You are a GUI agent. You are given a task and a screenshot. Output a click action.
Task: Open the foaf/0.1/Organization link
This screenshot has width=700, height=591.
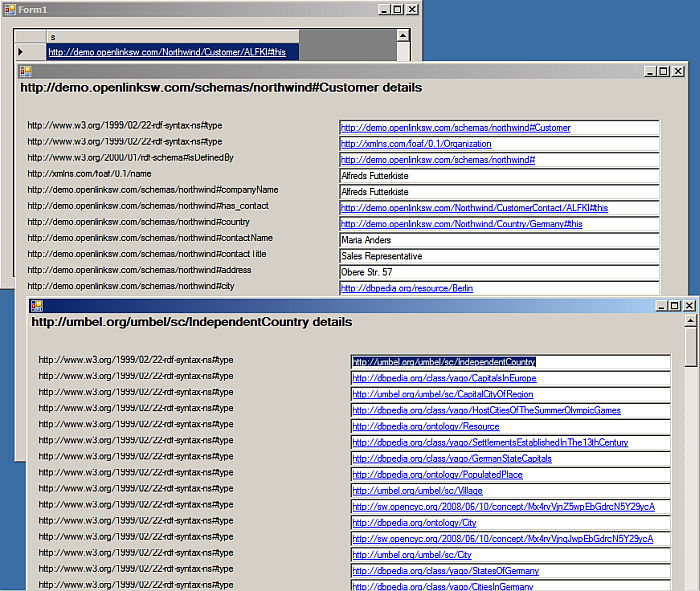pos(416,144)
